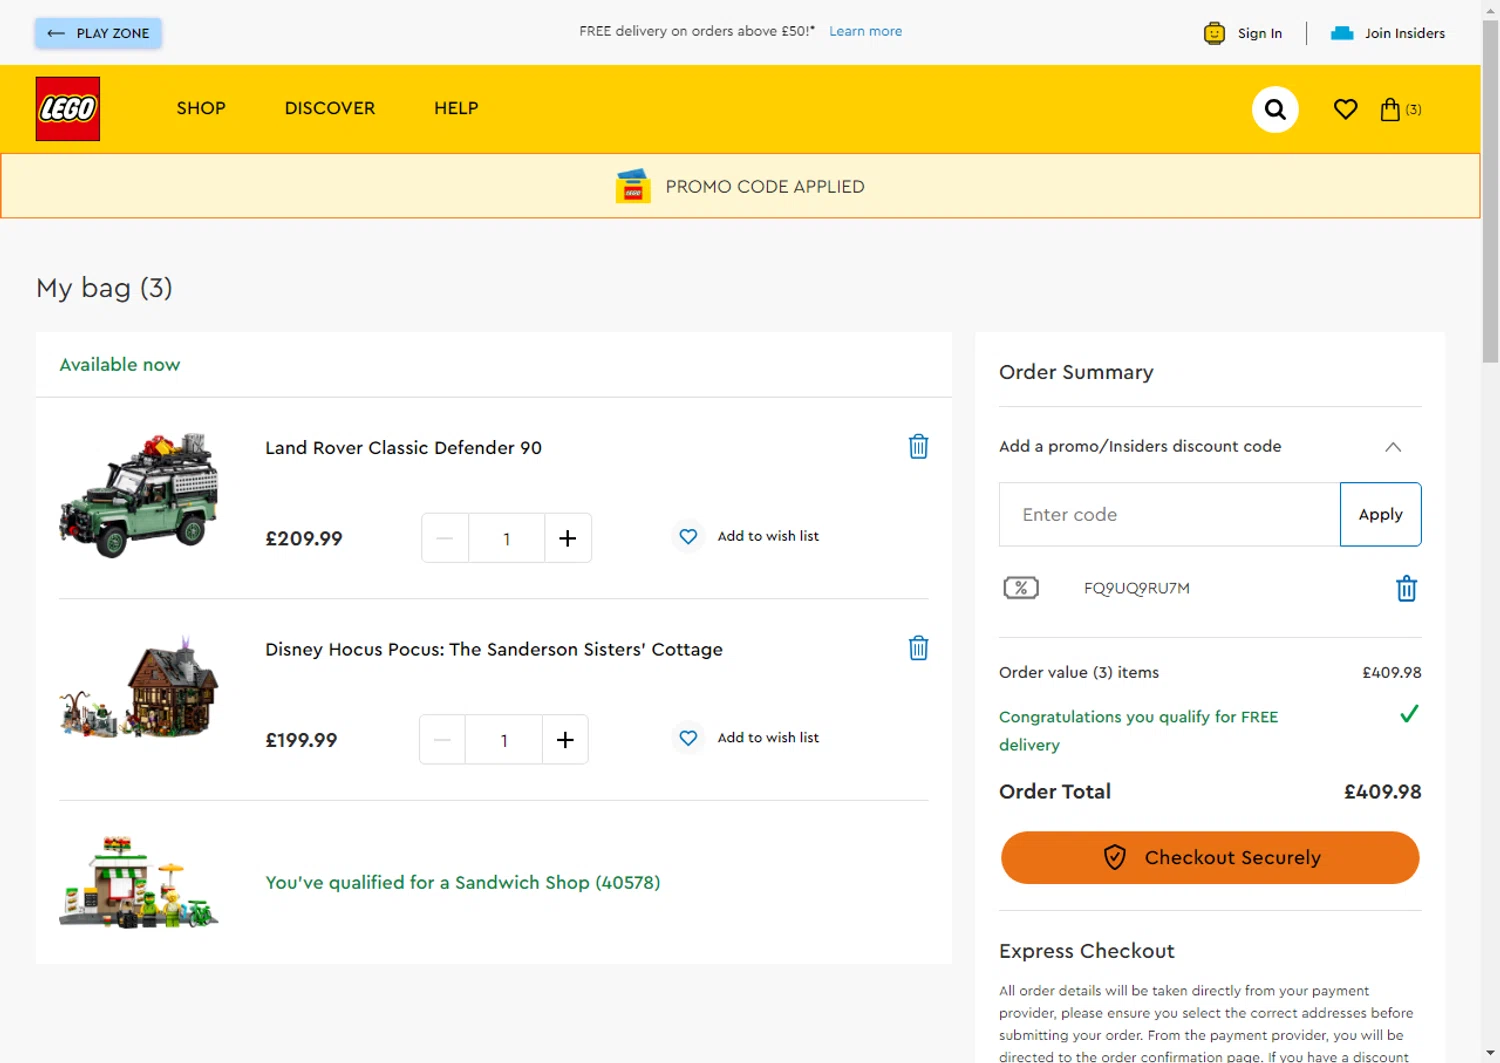Remove promo code FQ9UQ9RU7M trash icon
This screenshot has width=1500, height=1063.
click(x=1406, y=588)
